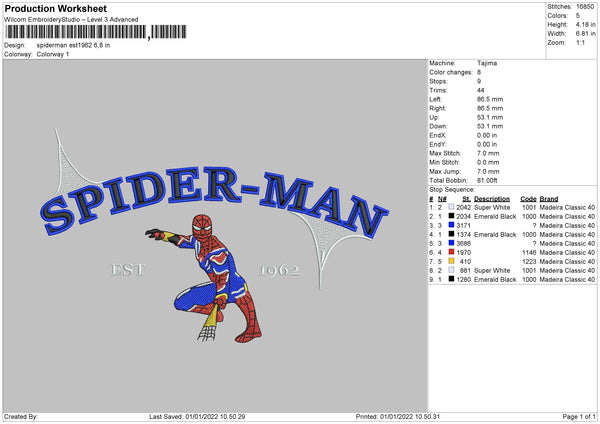
Task: Select the red swatch for stop 1970
Action: coord(451,252)
